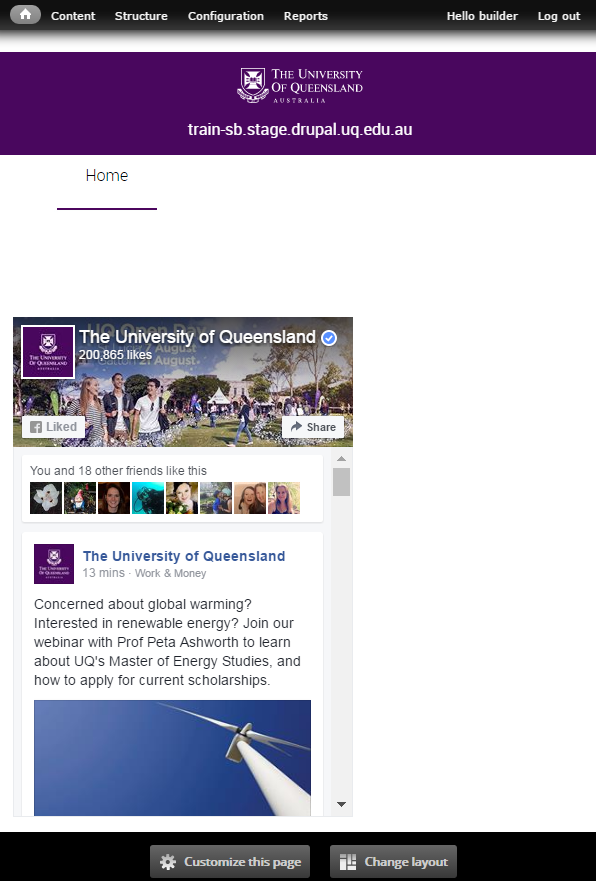Screen dimensions: 596x881
Task: Click the feed scrollbar up arrow
Action: tap(341, 458)
